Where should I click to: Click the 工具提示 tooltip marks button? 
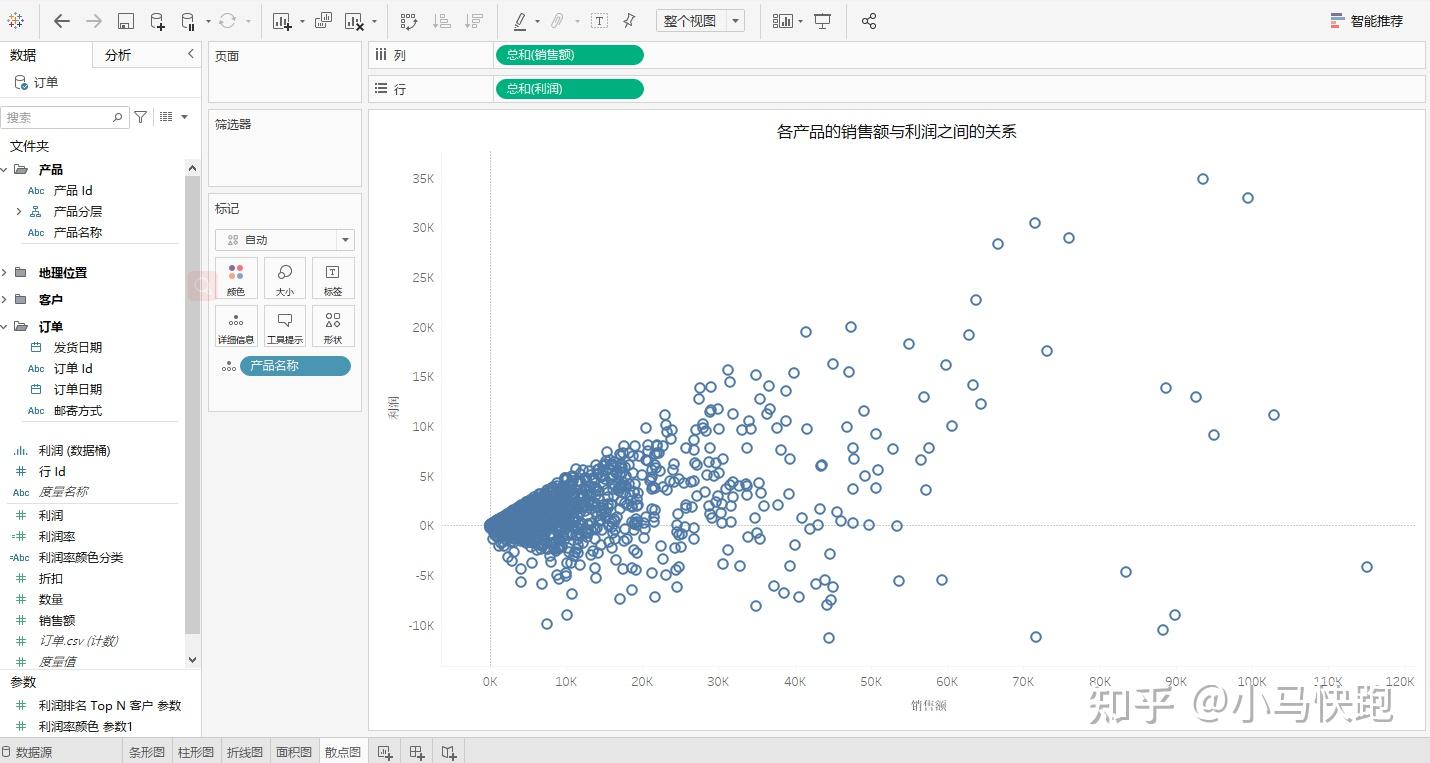click(x=285, y=326)
